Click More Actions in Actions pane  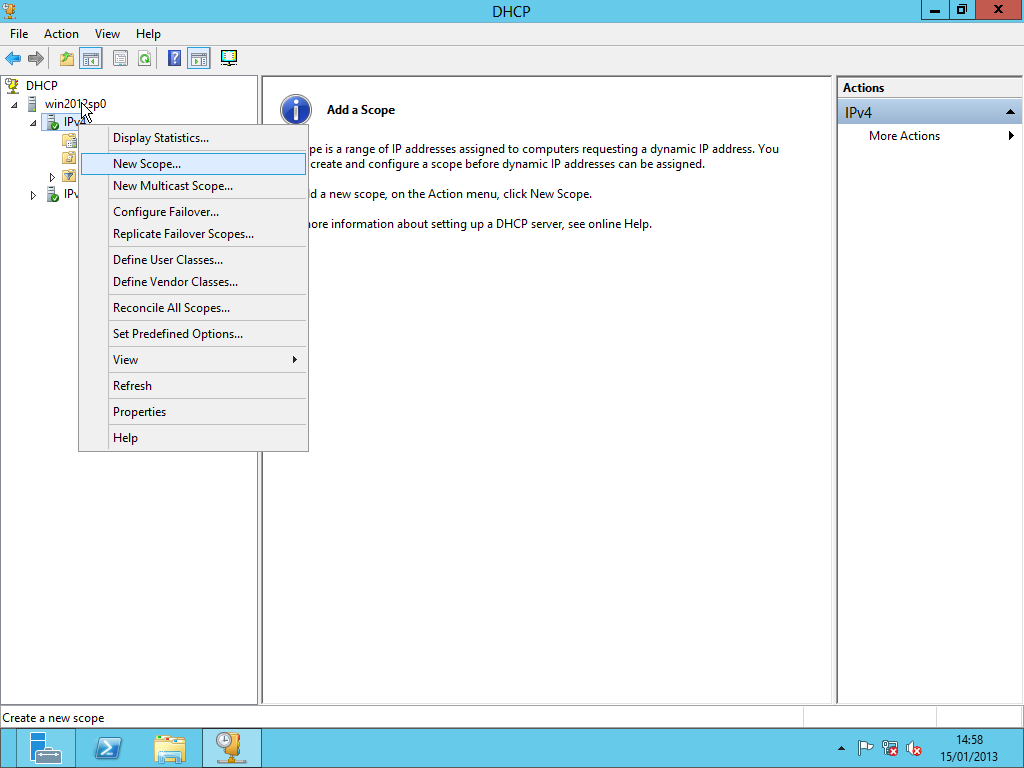point(904,136)
